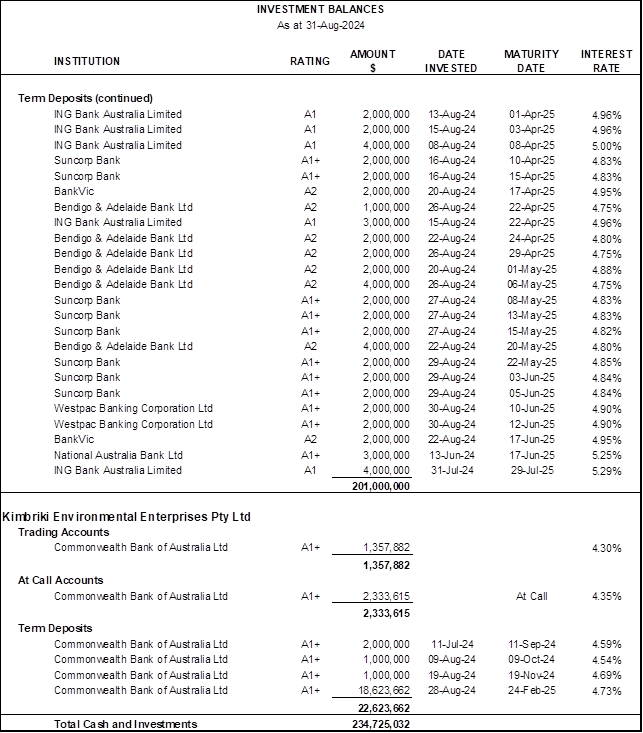Click date invested 28-Aug-24
This screenshot has width=643, height=733.
tap(452, 690)
